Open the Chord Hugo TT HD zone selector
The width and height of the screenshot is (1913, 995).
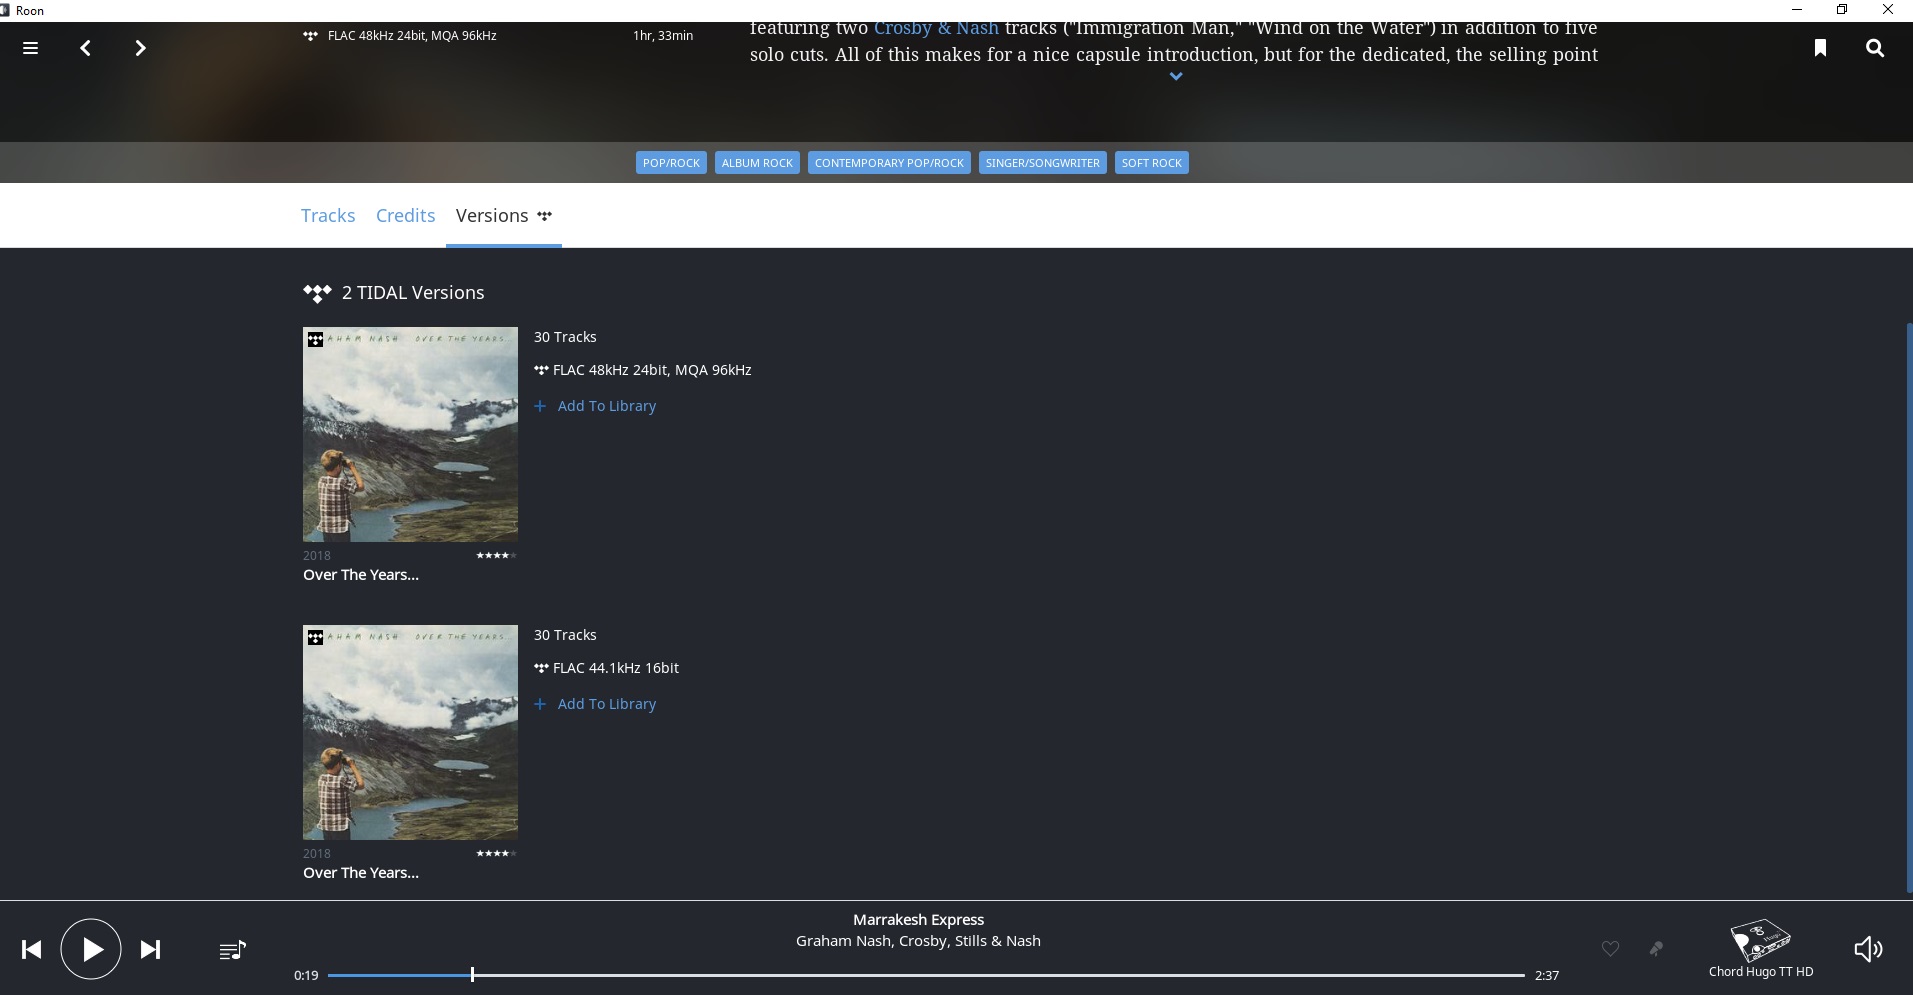click(x=1761, y=949)
